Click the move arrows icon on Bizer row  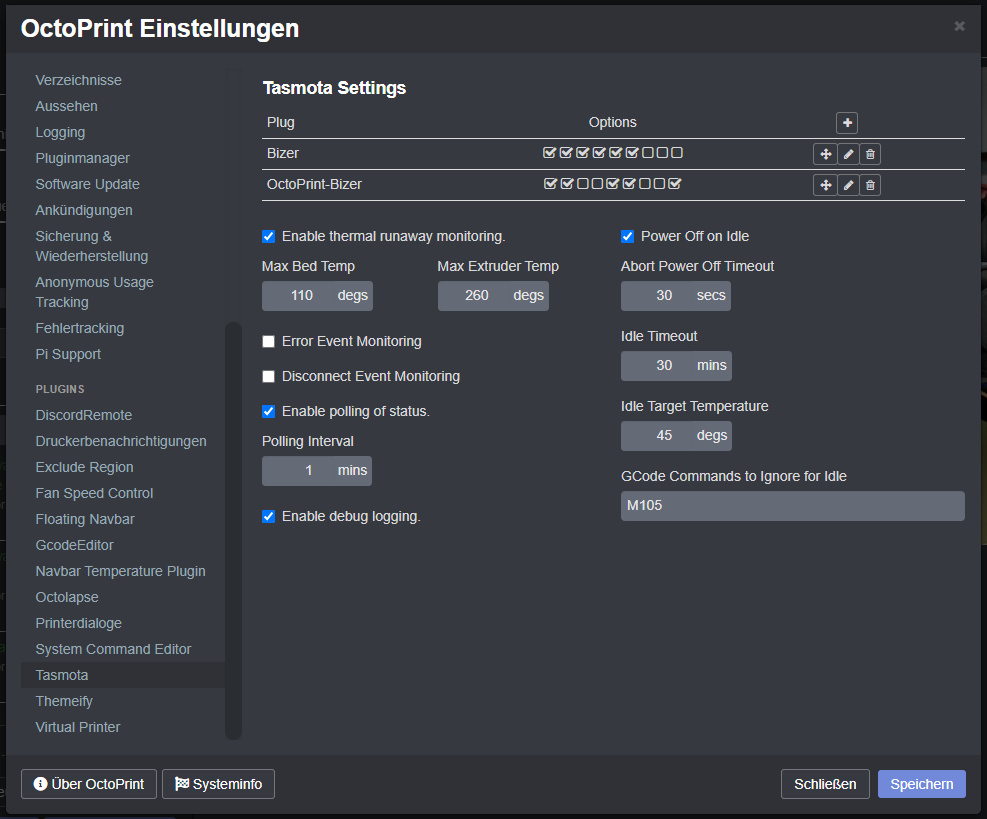[825, 154]
